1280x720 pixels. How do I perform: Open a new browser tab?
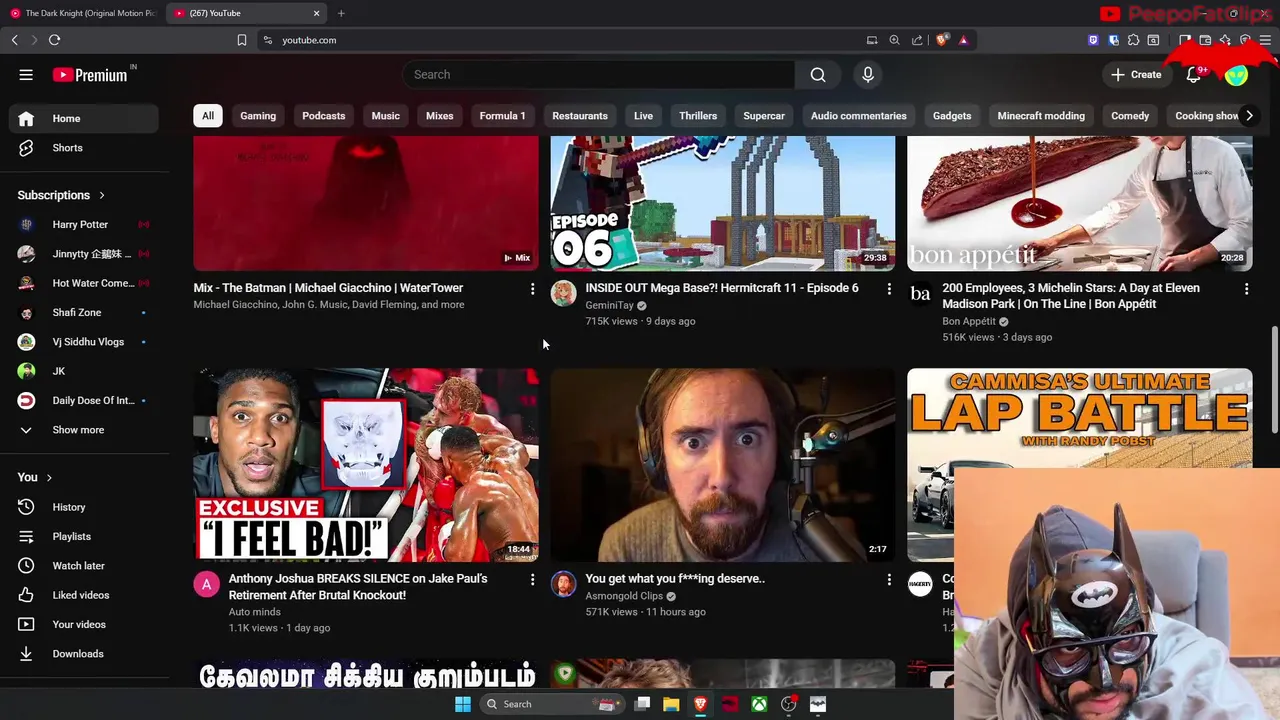point(341,13)
